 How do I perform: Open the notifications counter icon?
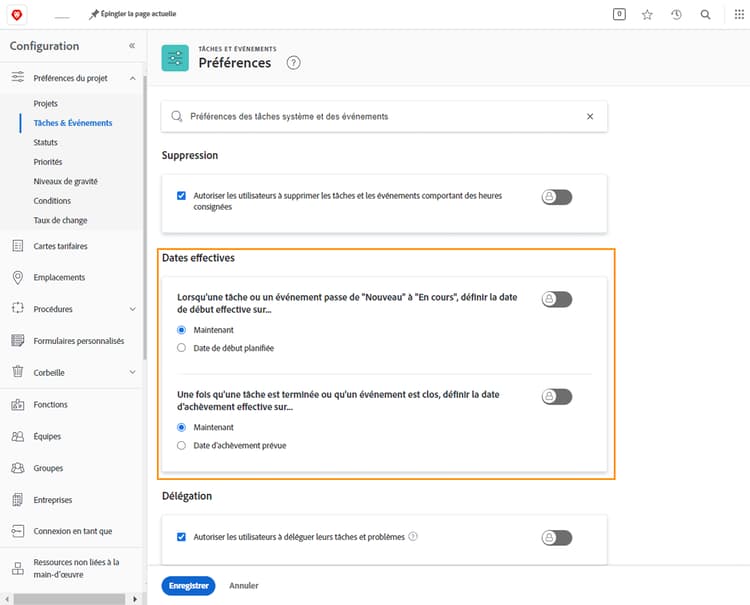[619, 14]
